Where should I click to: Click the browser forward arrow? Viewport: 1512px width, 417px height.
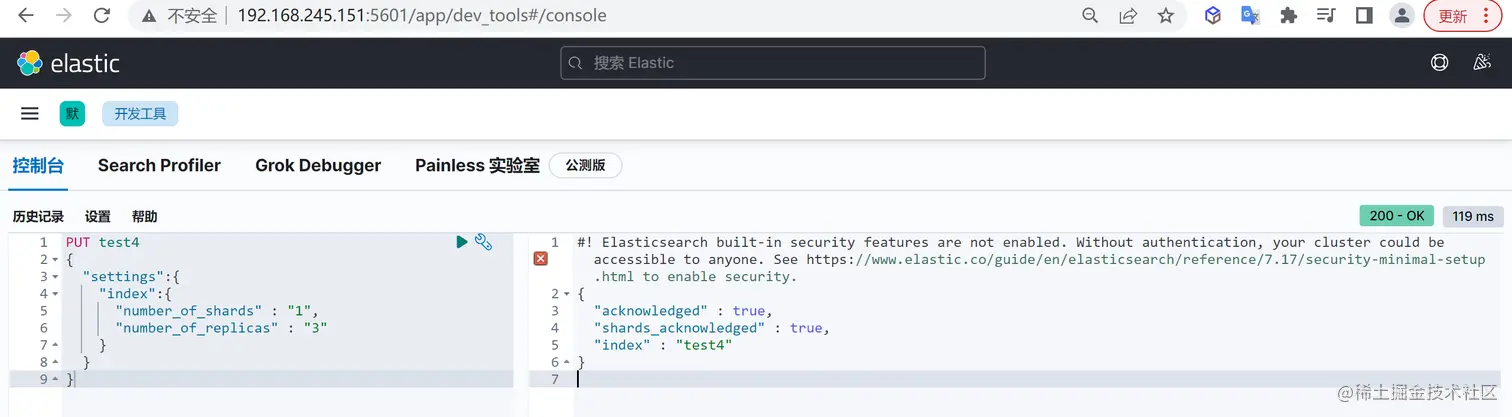(x=64, y=16)
